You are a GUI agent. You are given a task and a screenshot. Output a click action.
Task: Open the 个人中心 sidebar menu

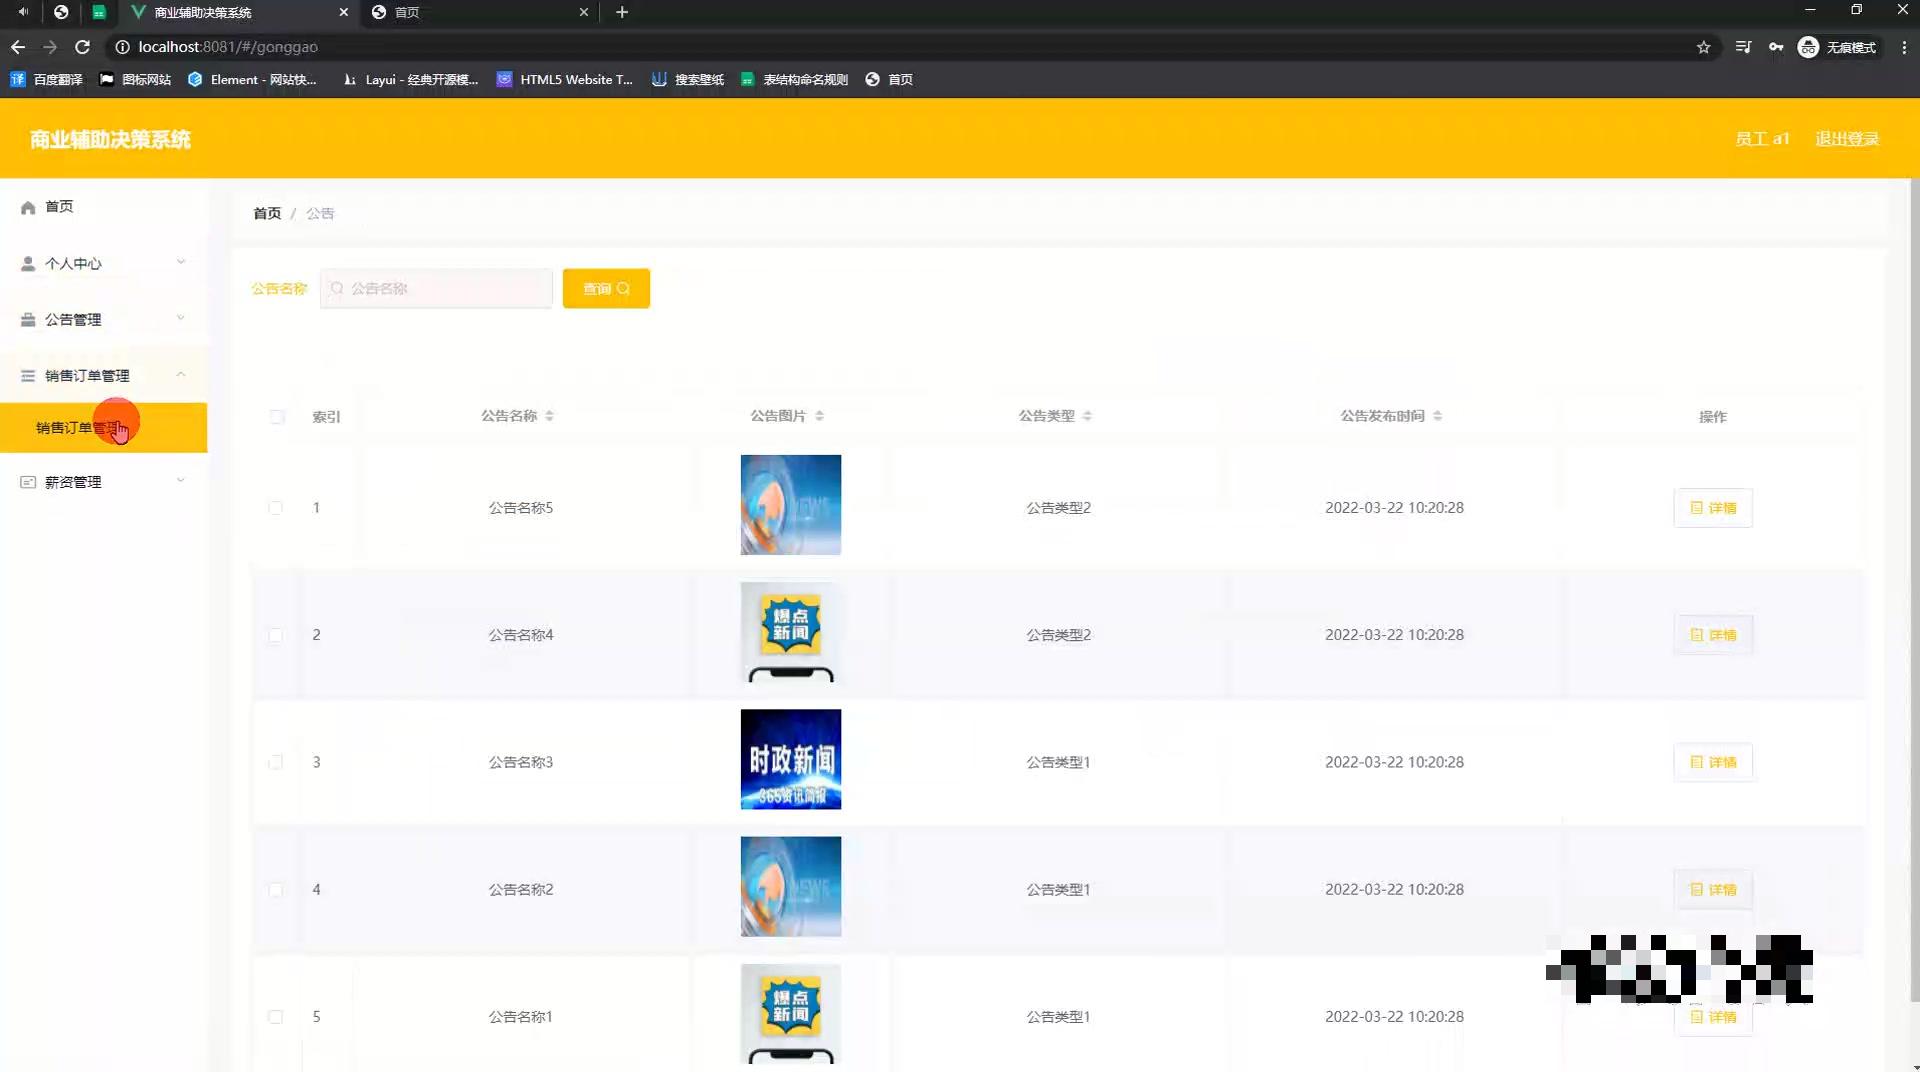pos(104,264)
